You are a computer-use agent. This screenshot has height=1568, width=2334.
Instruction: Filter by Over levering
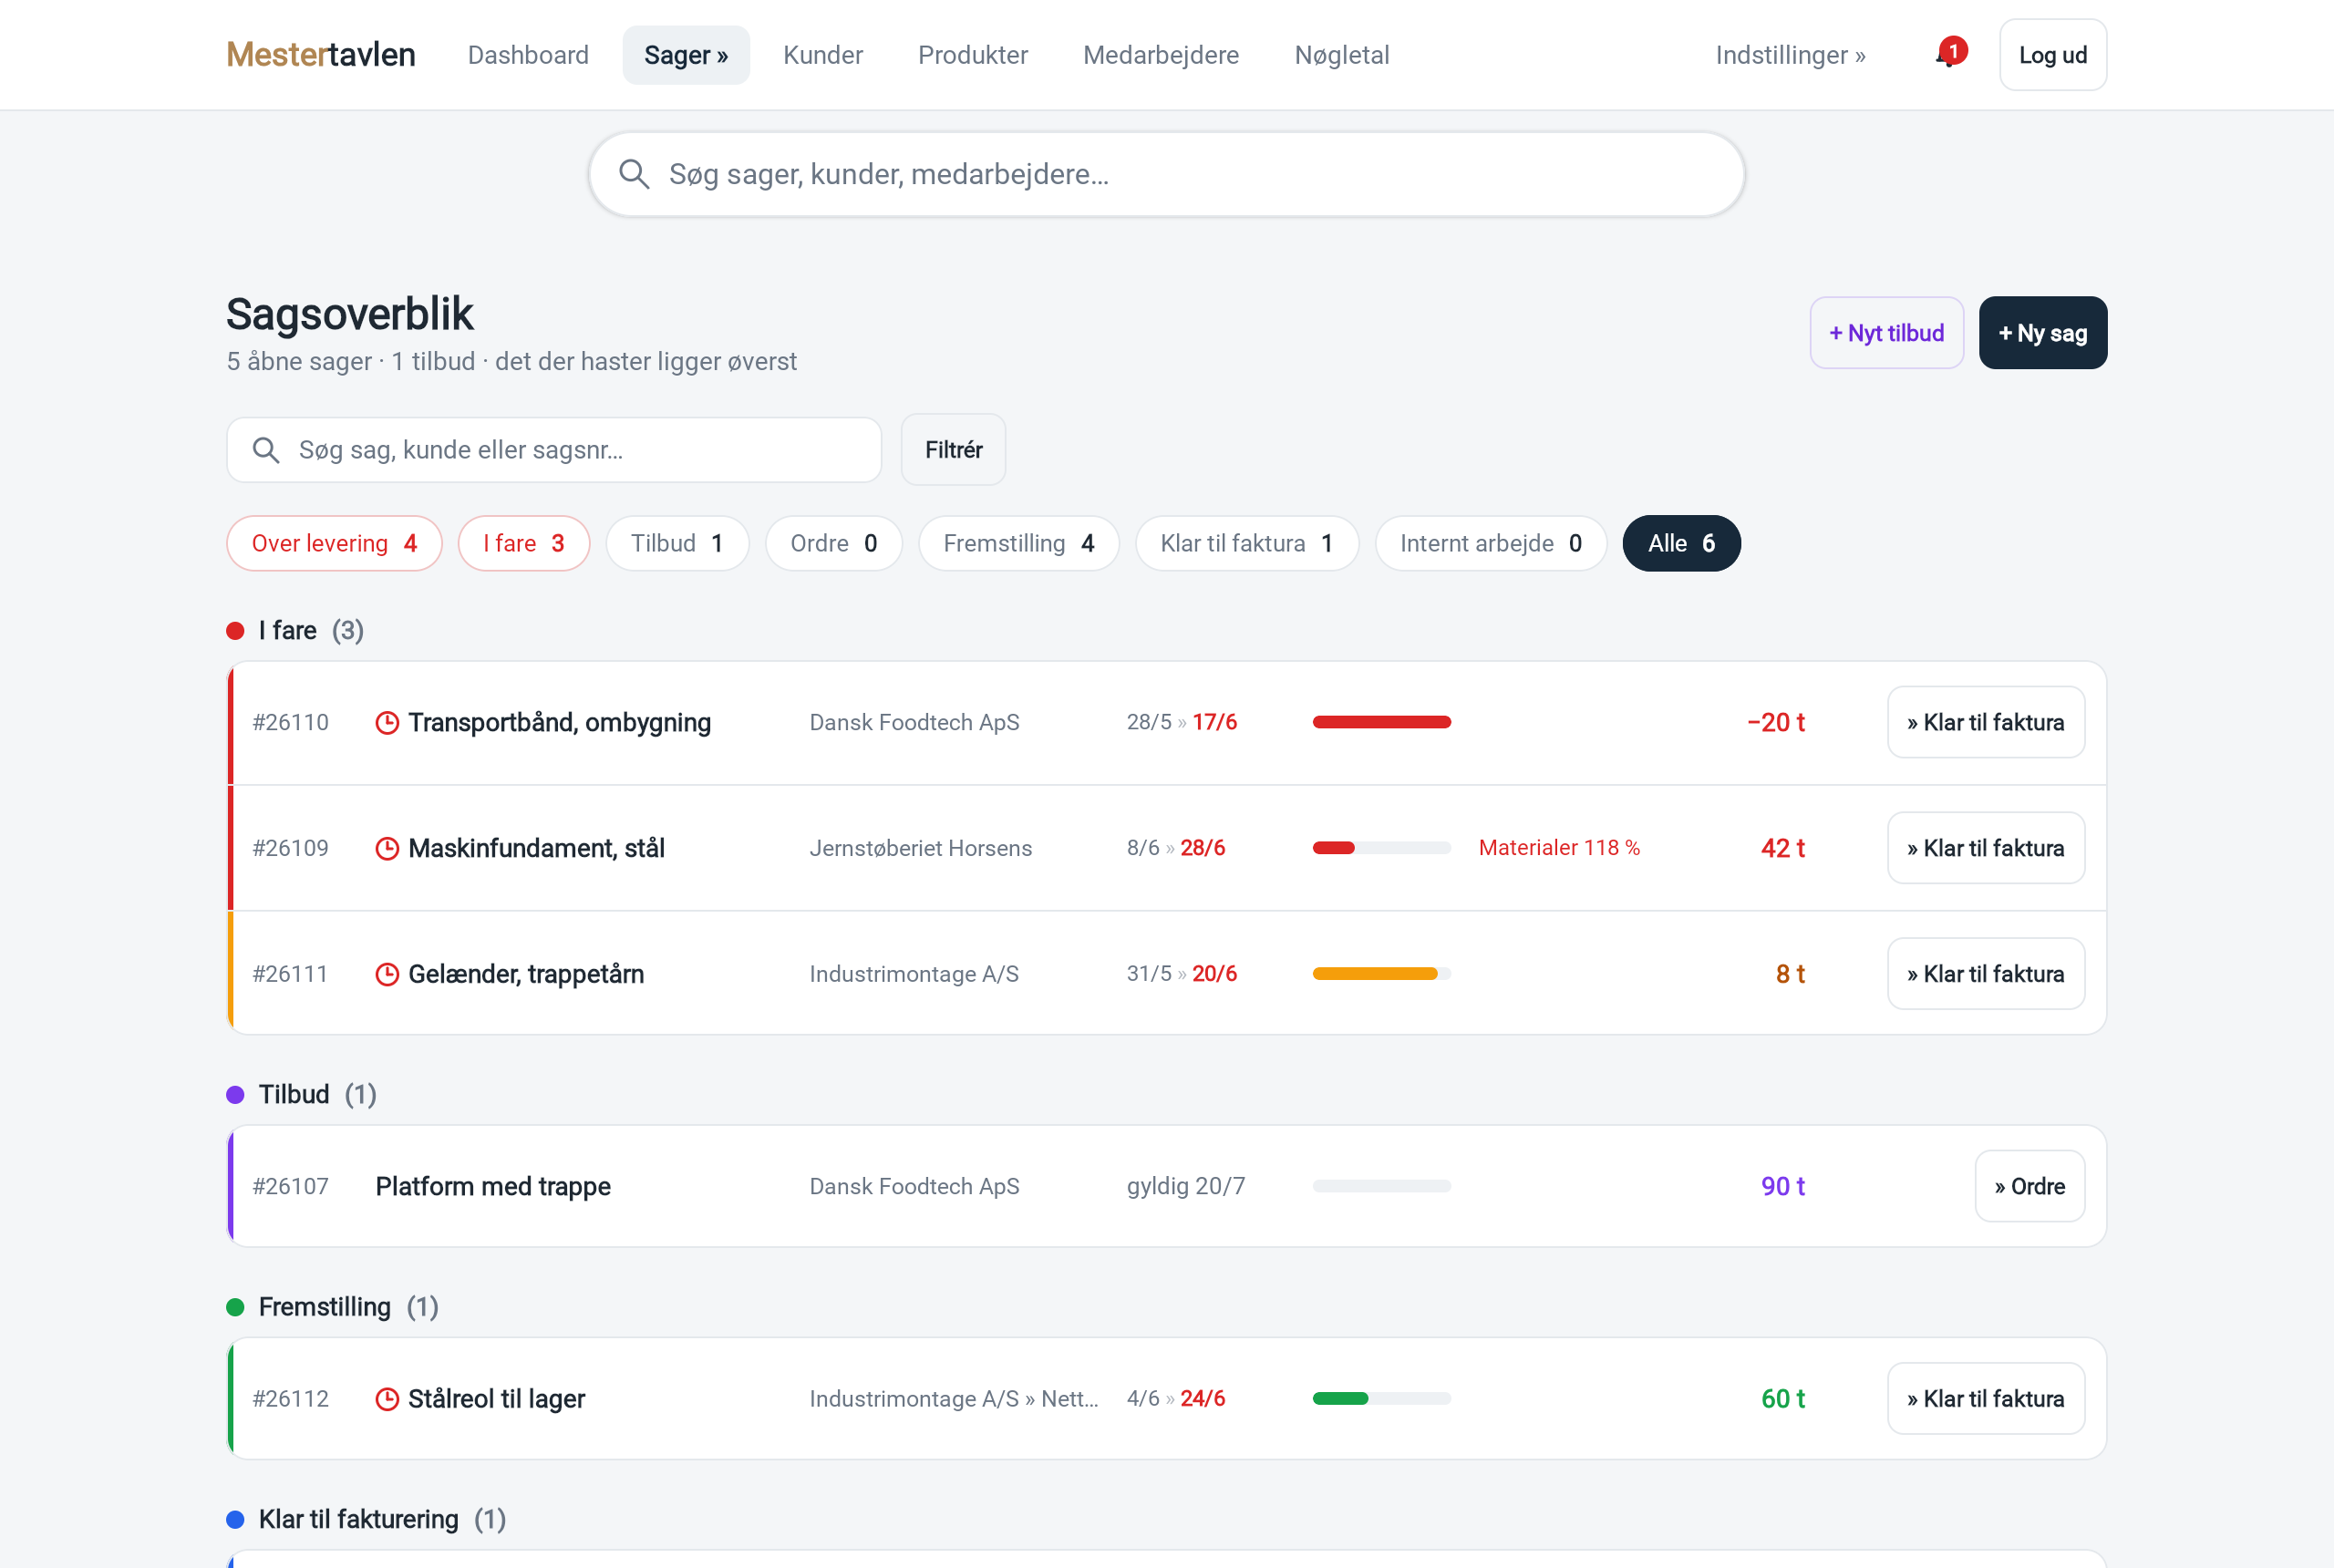334,543
